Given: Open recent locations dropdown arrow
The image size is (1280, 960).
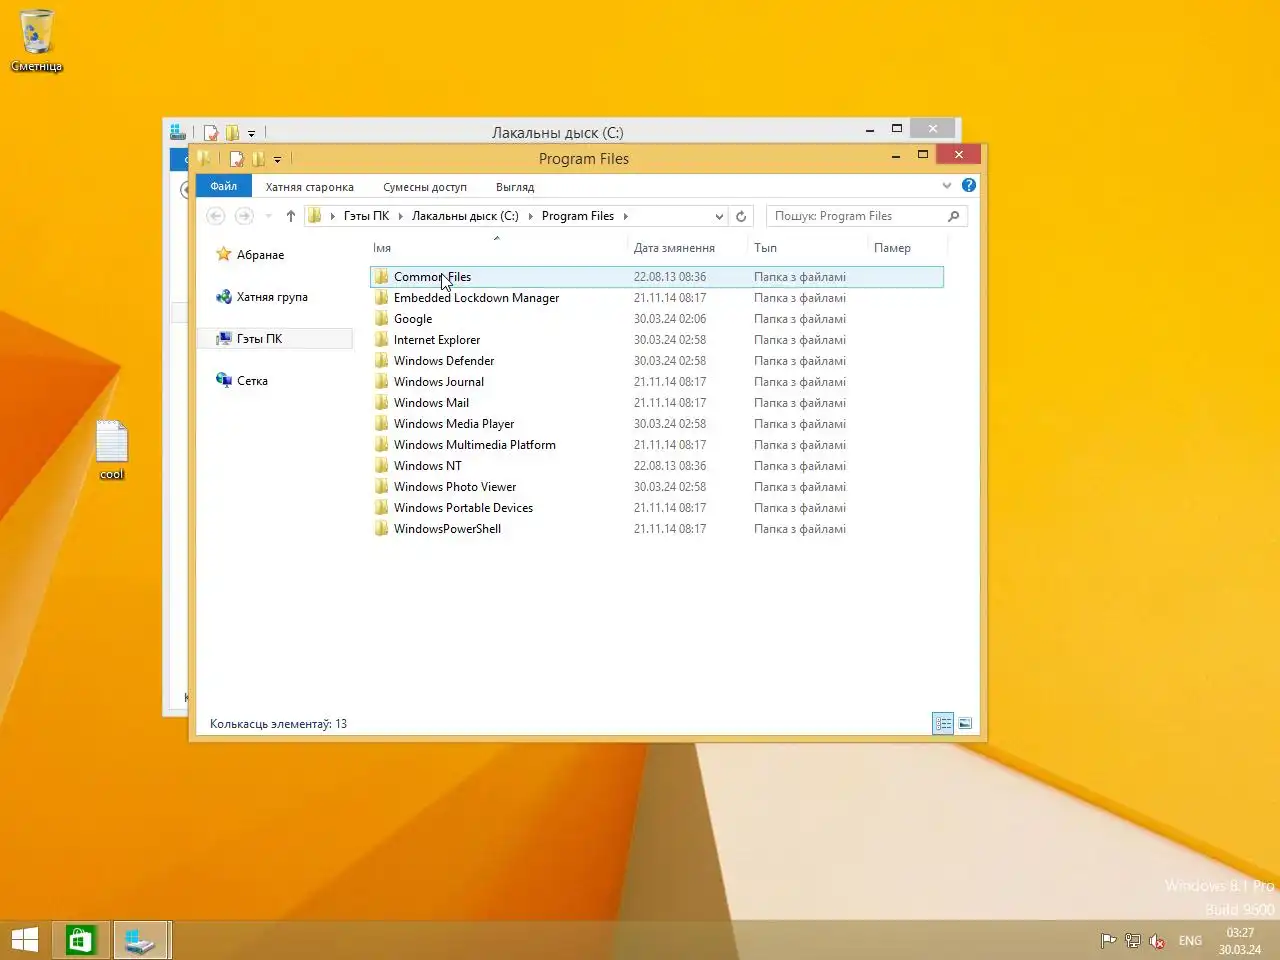Looking at the screenshot, I should tap(268, 216).
